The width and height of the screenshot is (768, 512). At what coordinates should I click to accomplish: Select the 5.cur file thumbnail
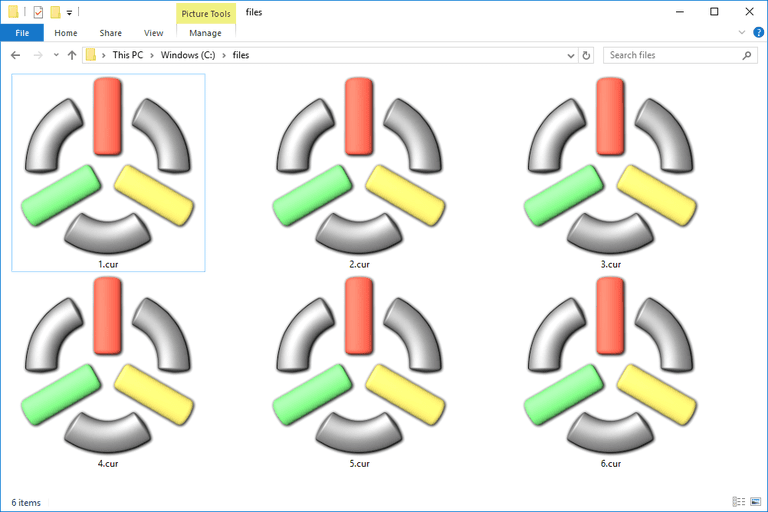tap(359, 365)
